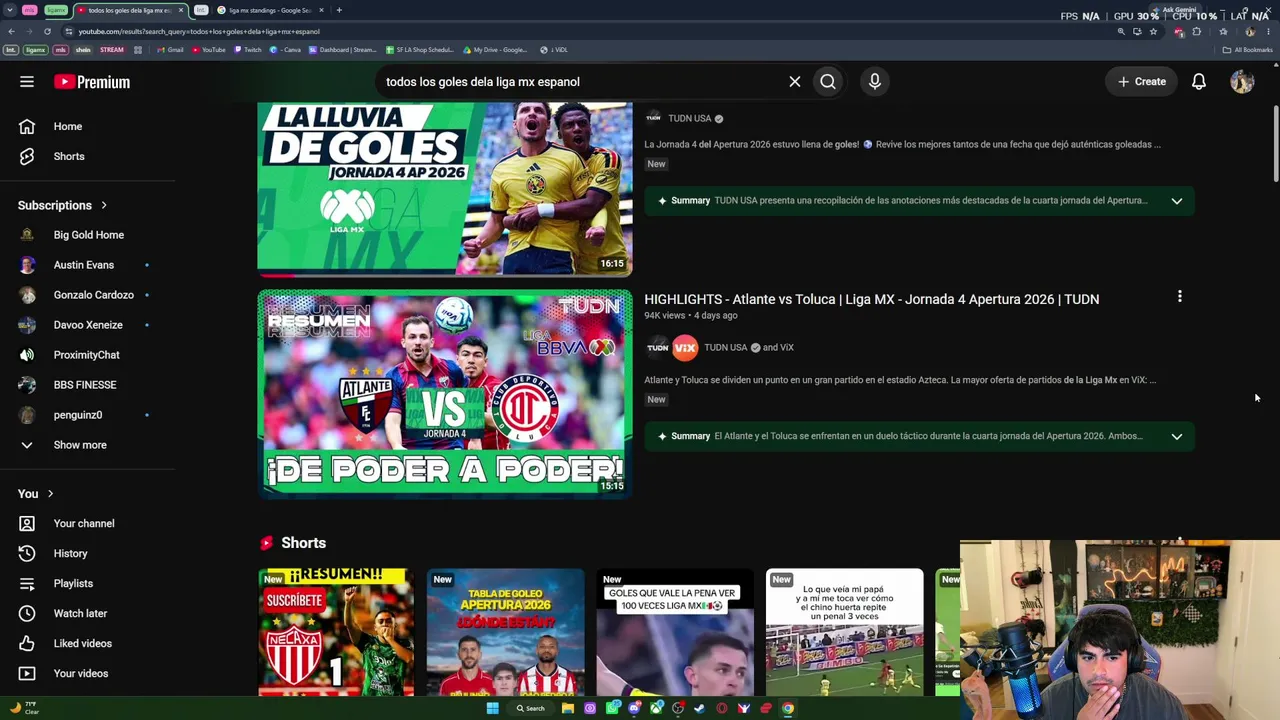
Task: Open YouTube notifications bell
Action: pos(1199,82)
